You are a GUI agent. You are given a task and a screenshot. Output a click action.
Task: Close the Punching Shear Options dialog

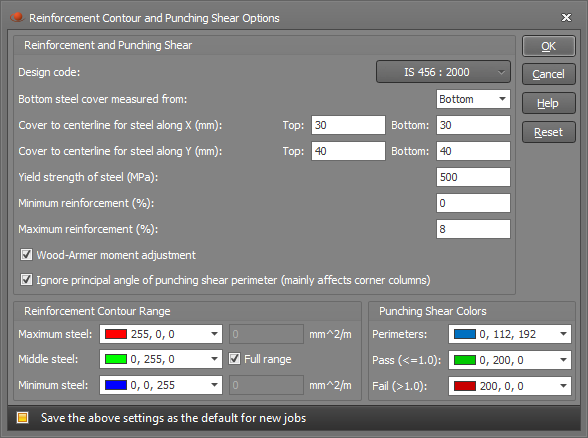point(566,18)
